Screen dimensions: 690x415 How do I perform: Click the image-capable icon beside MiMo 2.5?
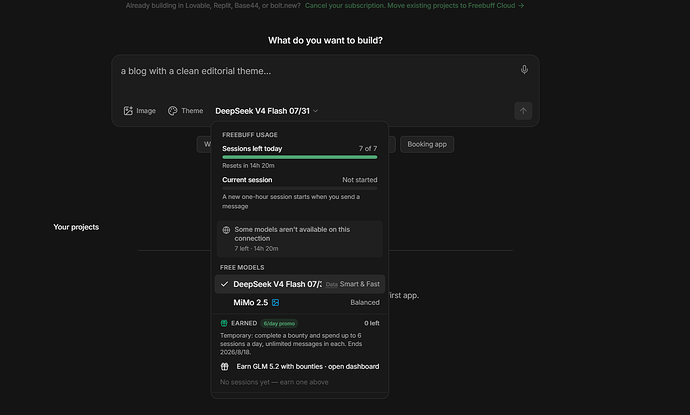tap(275, 302)
